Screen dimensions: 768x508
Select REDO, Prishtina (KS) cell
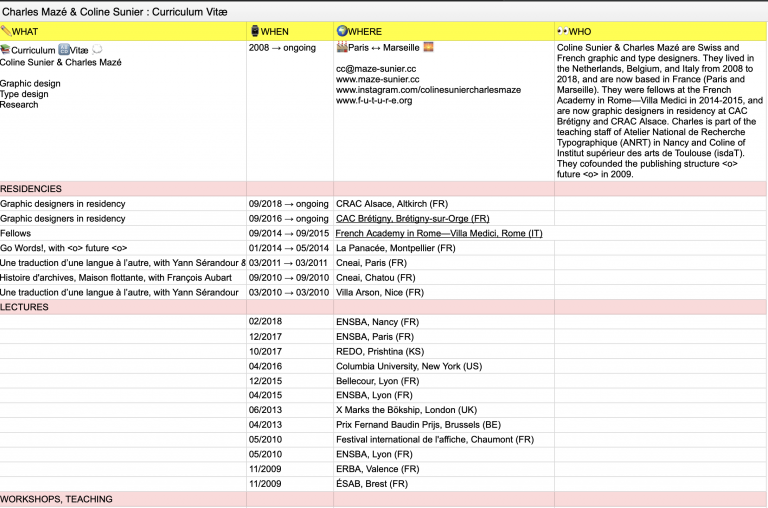pos(444,351)
